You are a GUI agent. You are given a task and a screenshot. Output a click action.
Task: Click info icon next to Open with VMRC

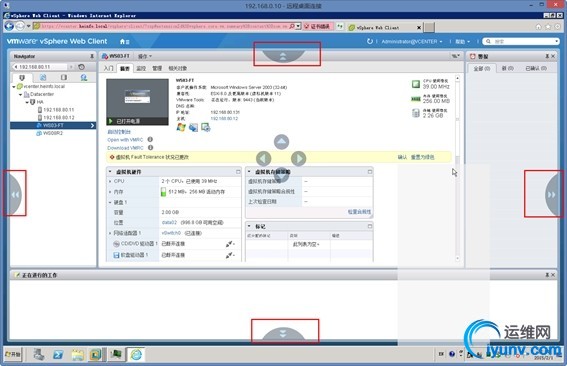[150, 139]
